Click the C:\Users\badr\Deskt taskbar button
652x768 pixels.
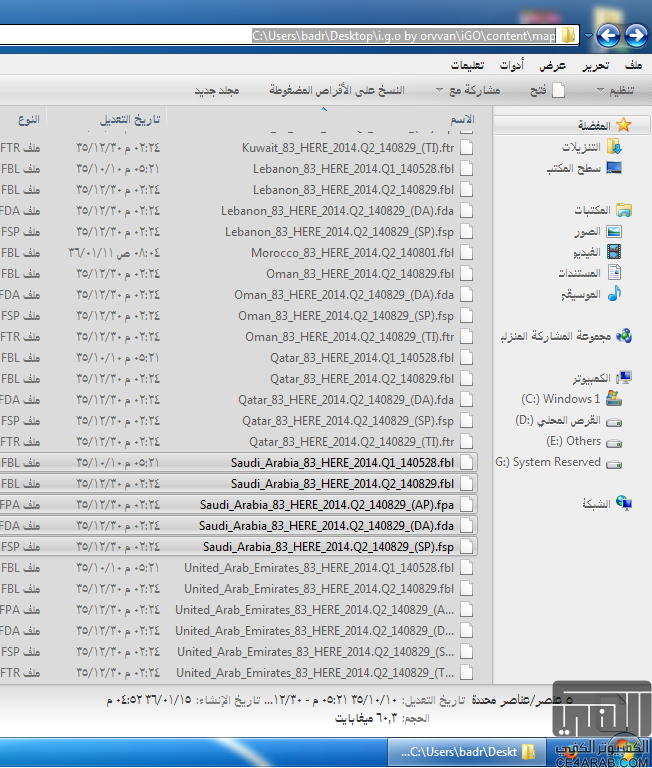(x=467, y=752)
